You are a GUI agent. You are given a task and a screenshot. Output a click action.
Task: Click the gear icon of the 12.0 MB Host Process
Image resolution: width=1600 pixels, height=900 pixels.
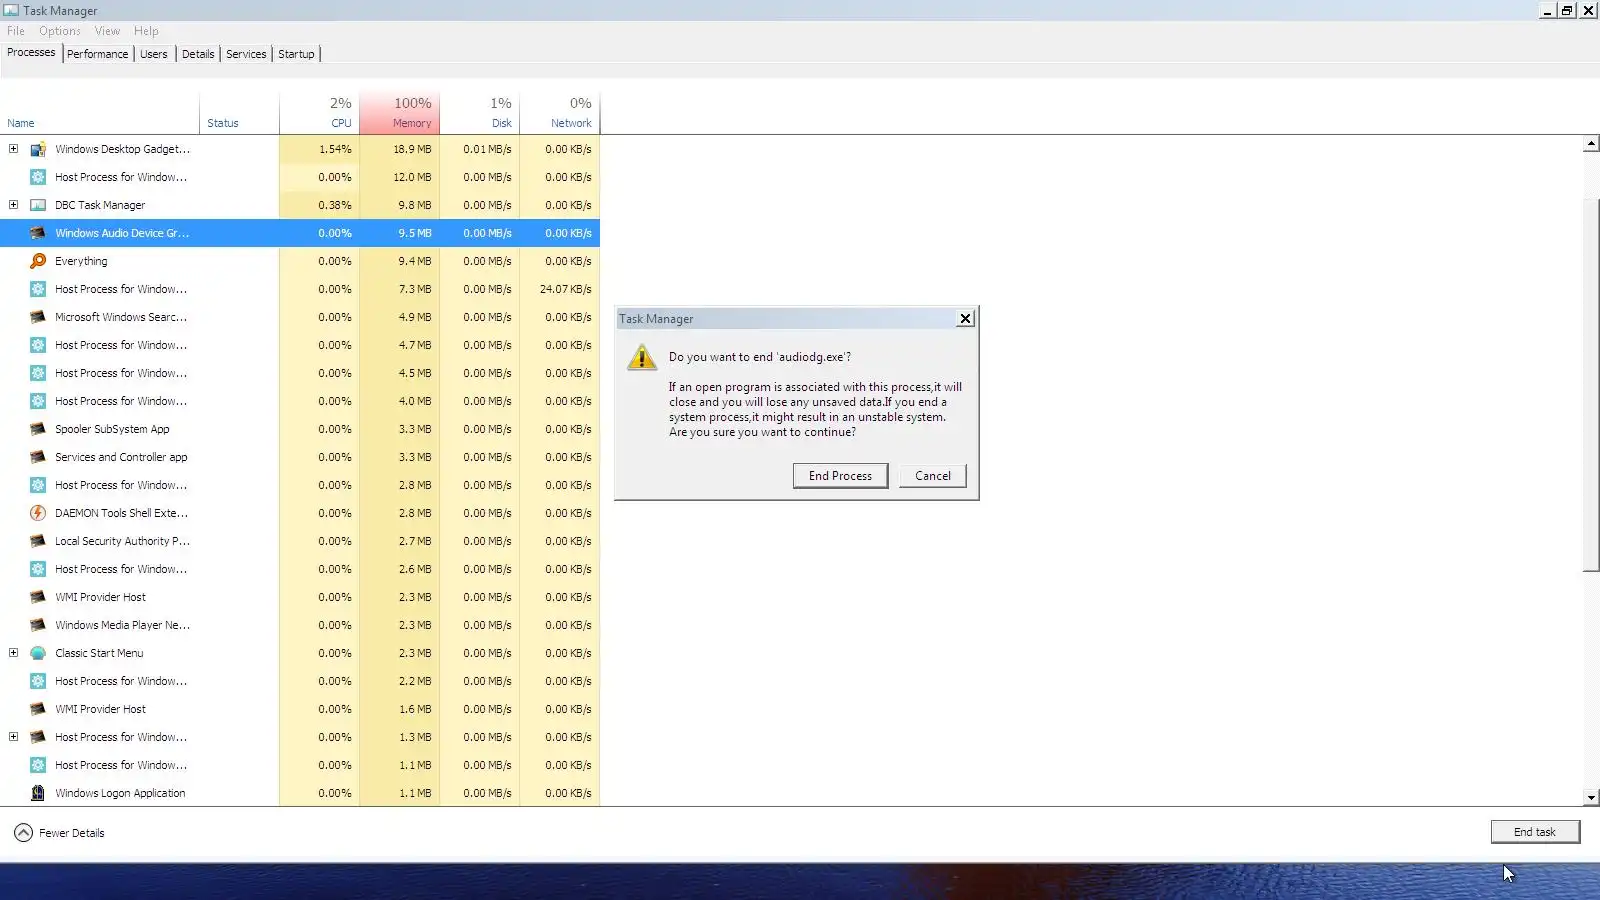(x=38, y=177)
